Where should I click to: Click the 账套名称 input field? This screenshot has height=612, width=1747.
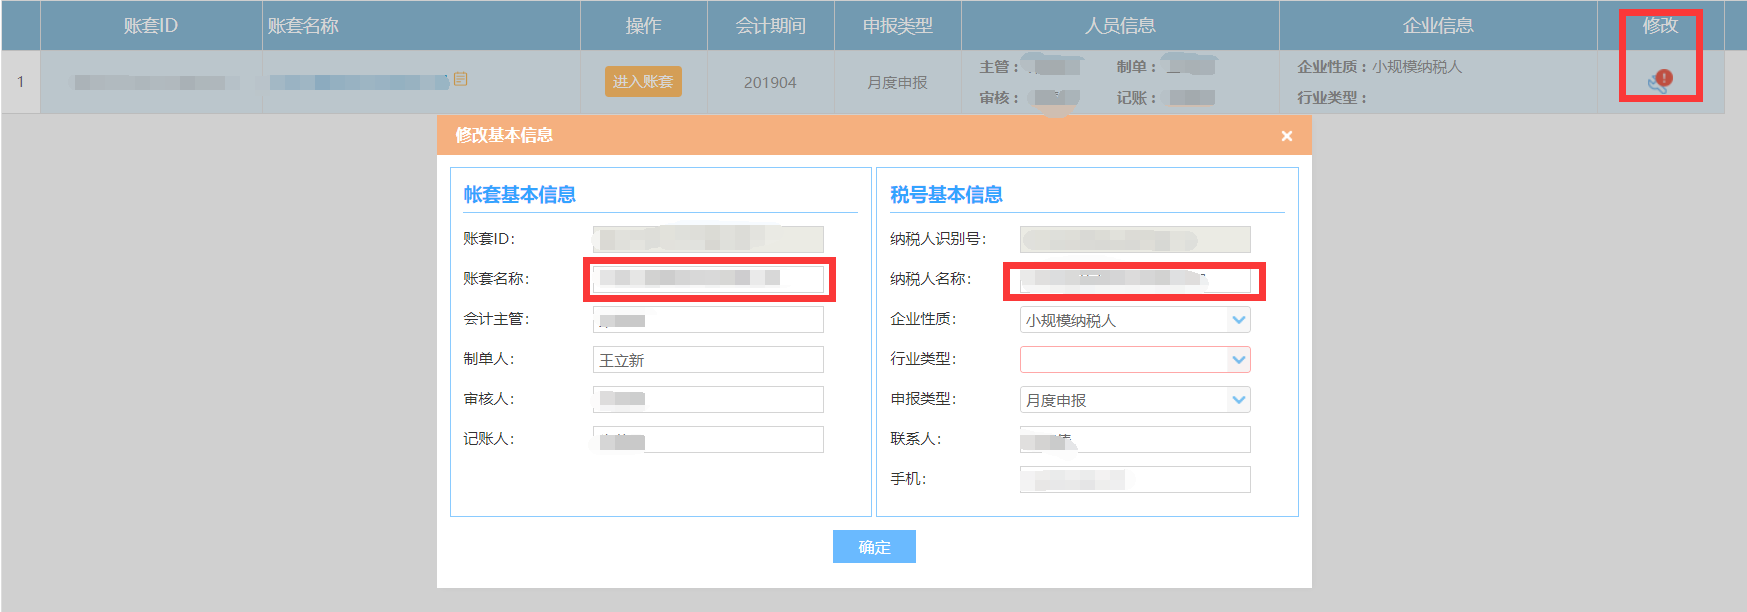pos(708,279)
